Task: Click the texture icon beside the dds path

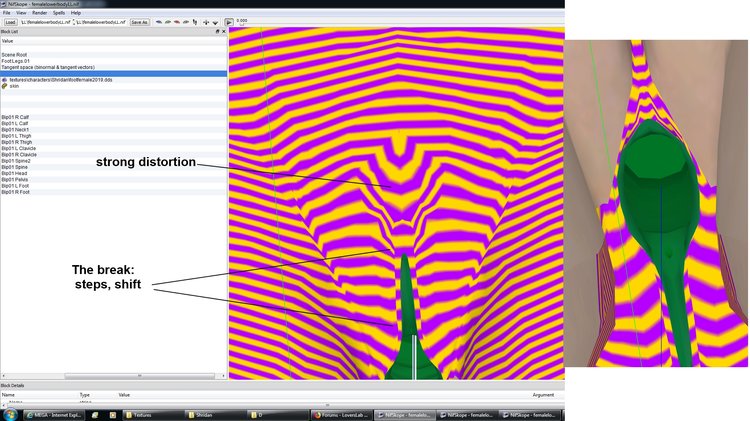Action: click(x=5, y=80)
